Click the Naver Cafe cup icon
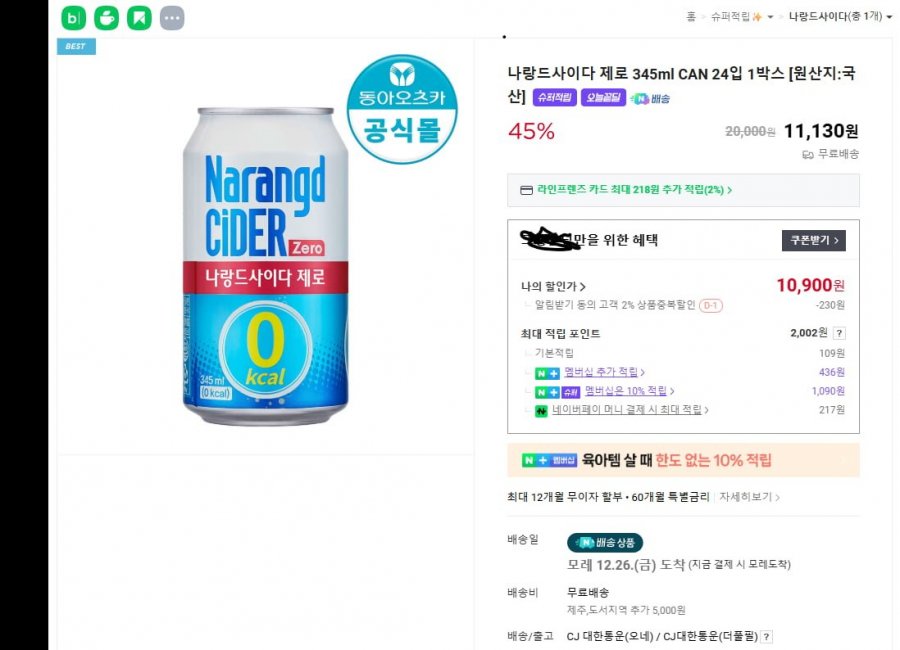Viewport: 900px width, 650px height. [106, 18]
